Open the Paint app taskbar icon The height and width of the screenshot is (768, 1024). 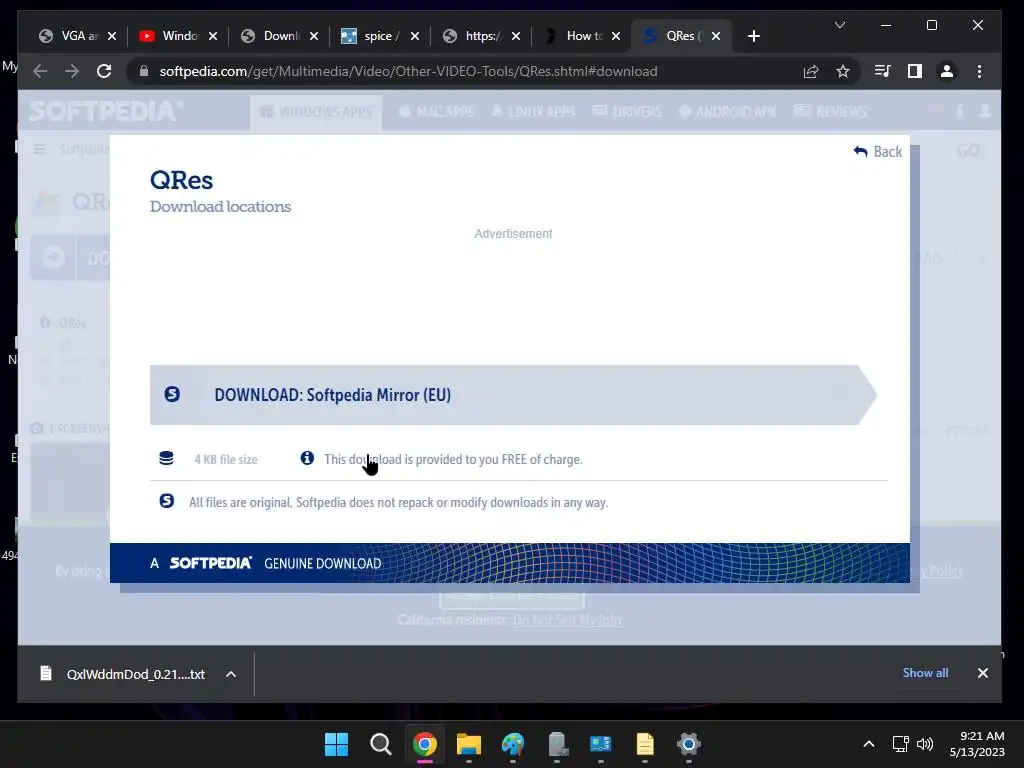pos(513,744)
